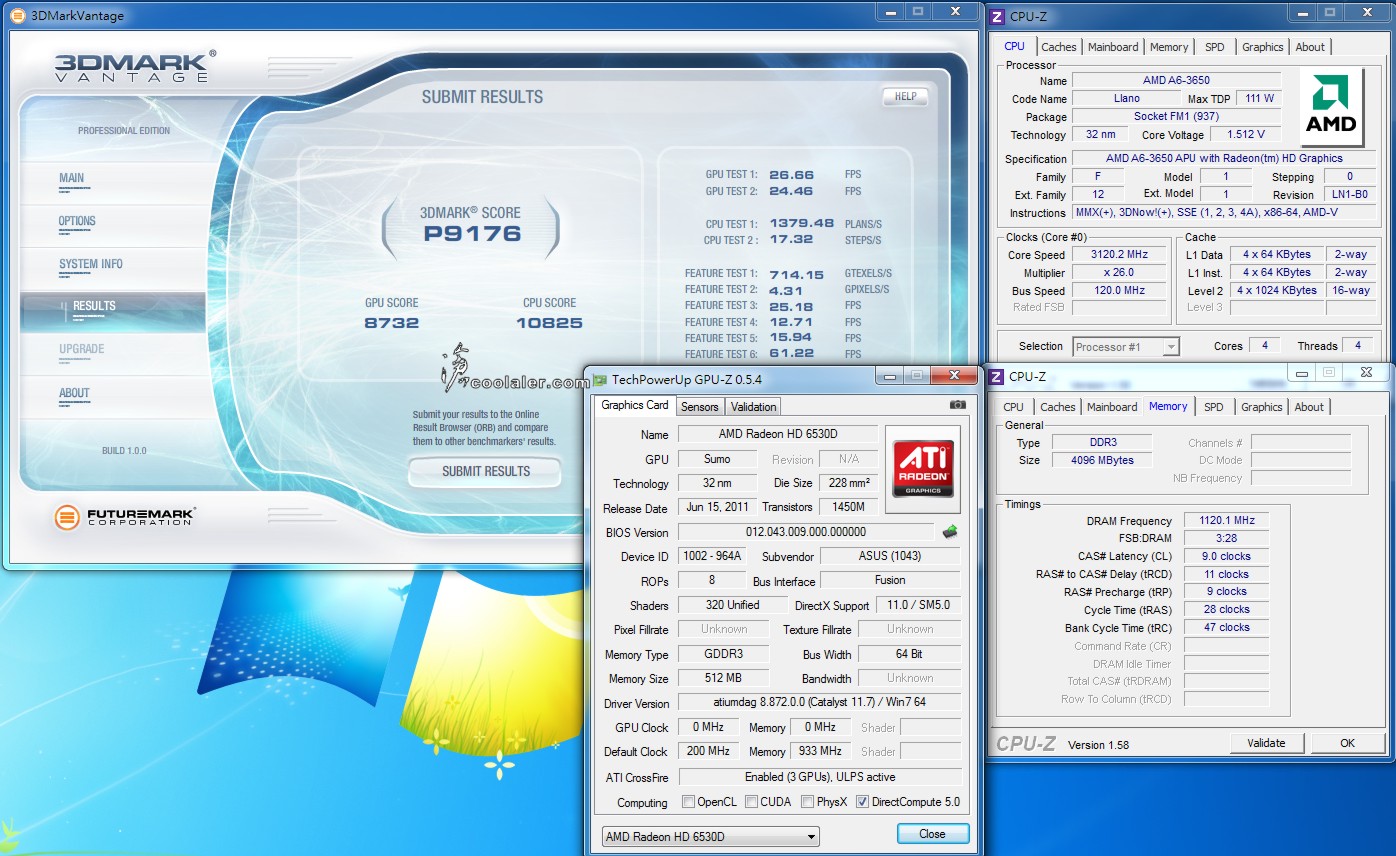Open ABOUT in 3DMark sidebar
1396x856 pixels.
(x=74, y=393)
